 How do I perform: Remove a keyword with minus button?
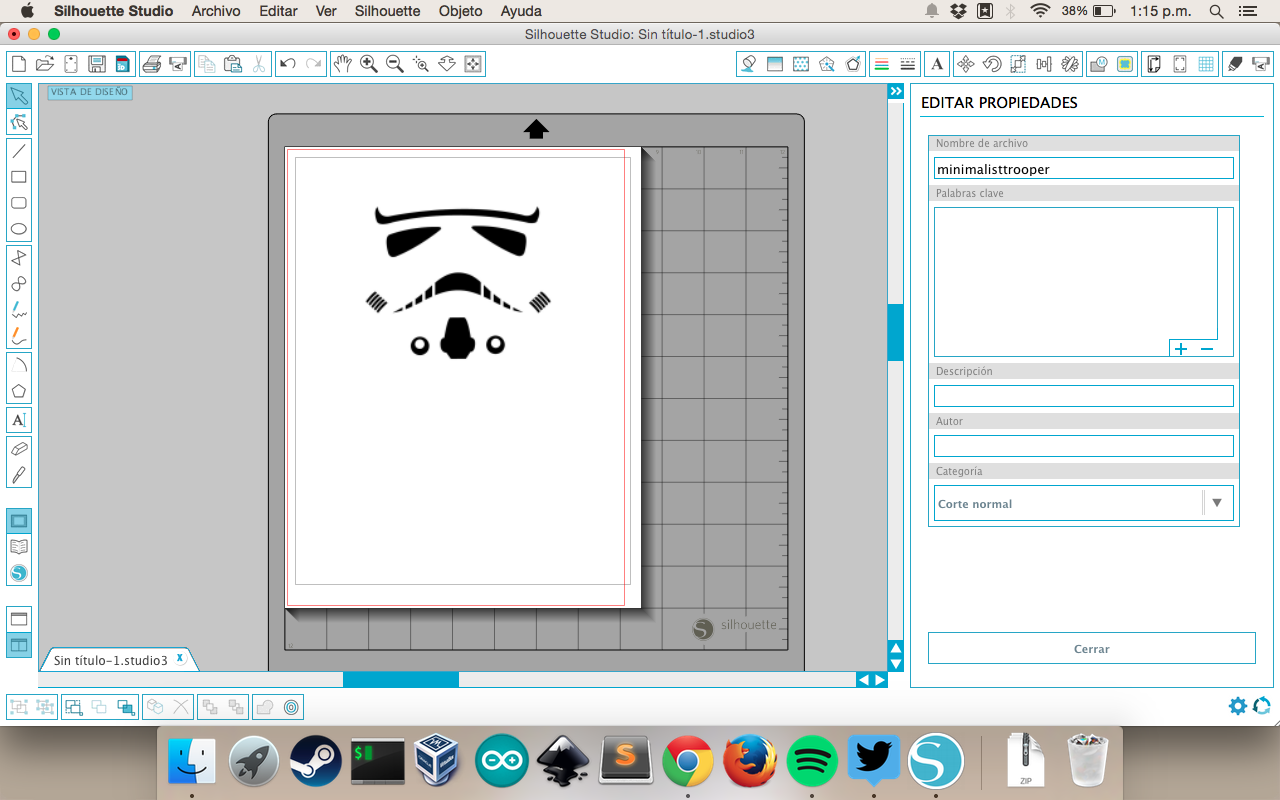click(1207, 349)
